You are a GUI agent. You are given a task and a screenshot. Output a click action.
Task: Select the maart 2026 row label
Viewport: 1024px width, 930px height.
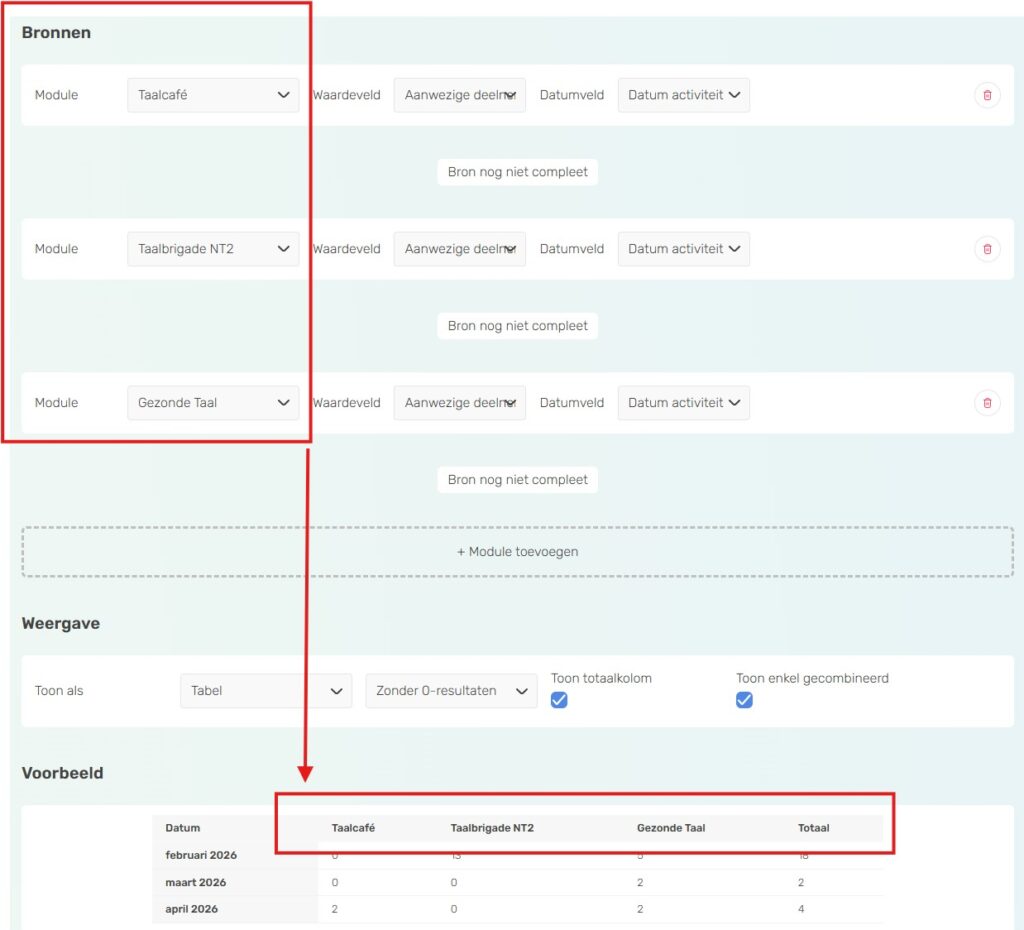click(195, 883)
